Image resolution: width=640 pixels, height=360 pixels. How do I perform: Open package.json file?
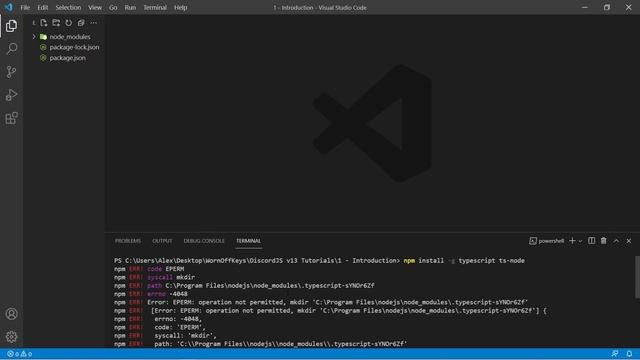pos(67,58)
